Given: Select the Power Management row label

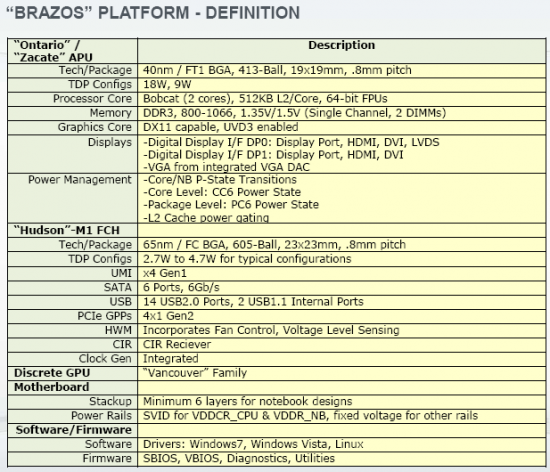Looking at the screenshot, I should coord(80,180).
